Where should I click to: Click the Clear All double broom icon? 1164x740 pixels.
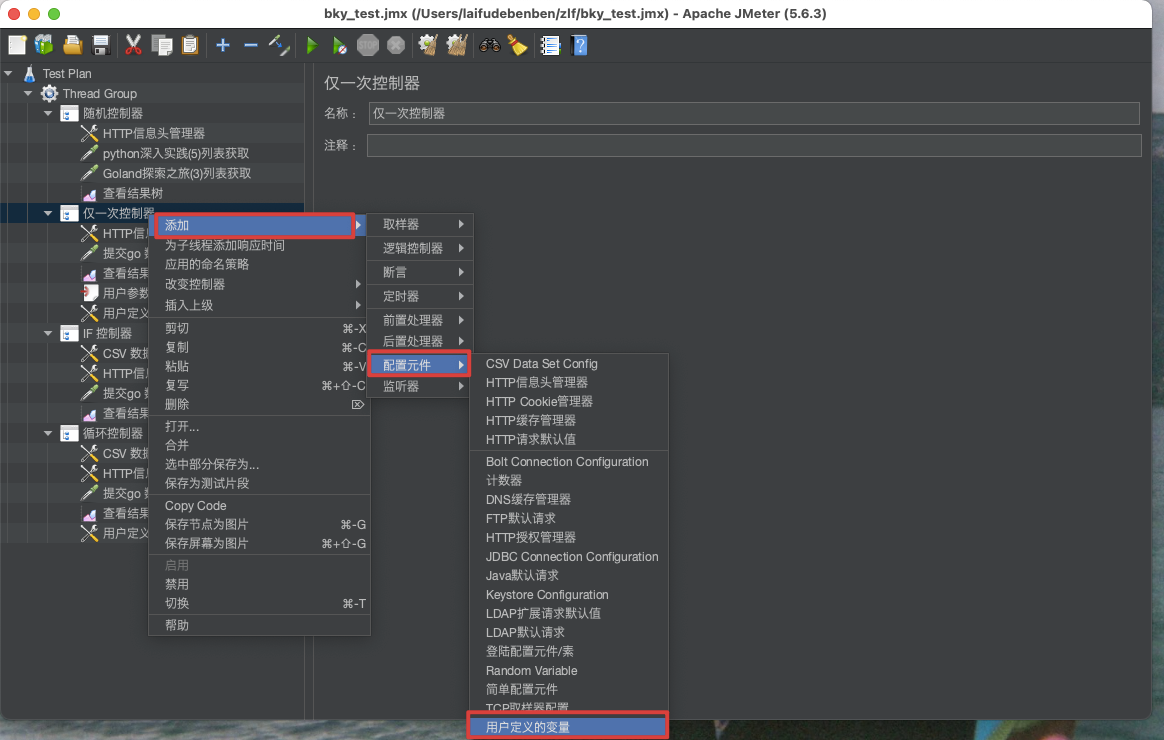[457, 45]
